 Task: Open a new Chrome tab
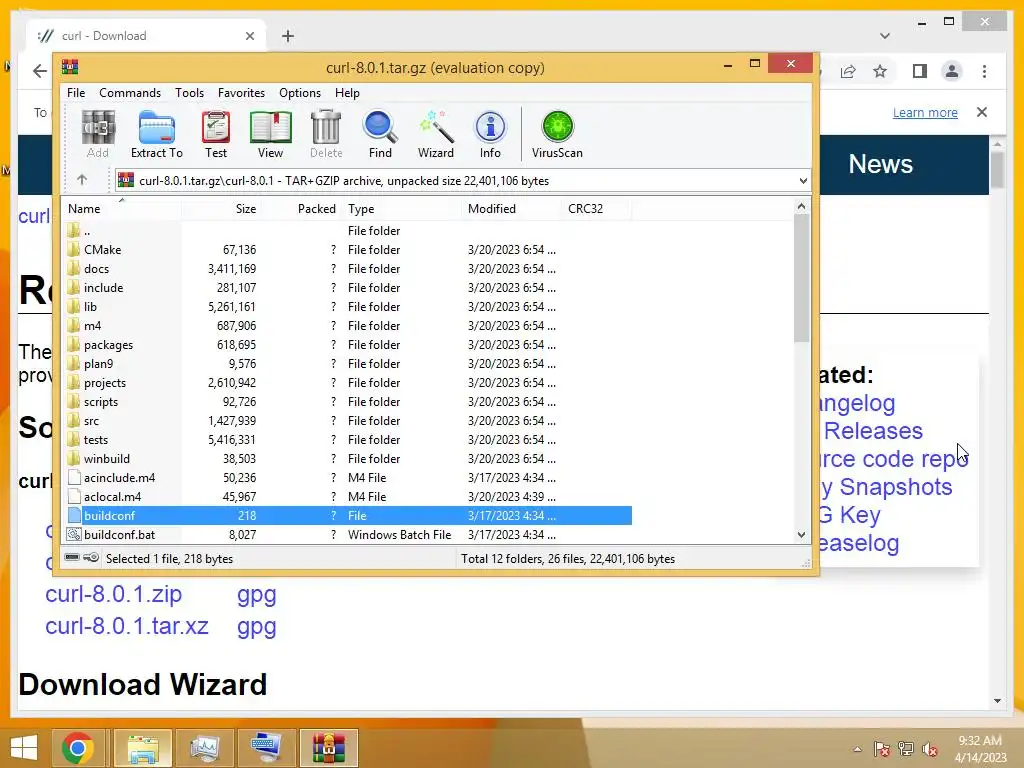pyautogui.click(x=288, y=36)
